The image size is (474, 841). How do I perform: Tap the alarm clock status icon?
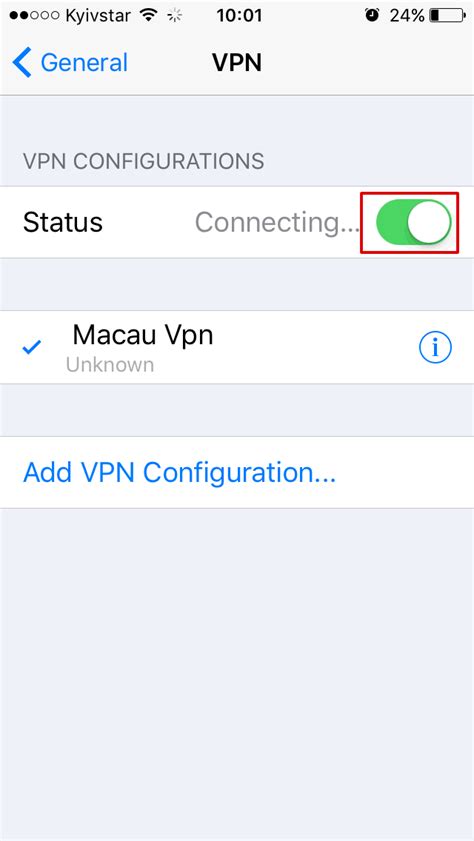(371, 16)
